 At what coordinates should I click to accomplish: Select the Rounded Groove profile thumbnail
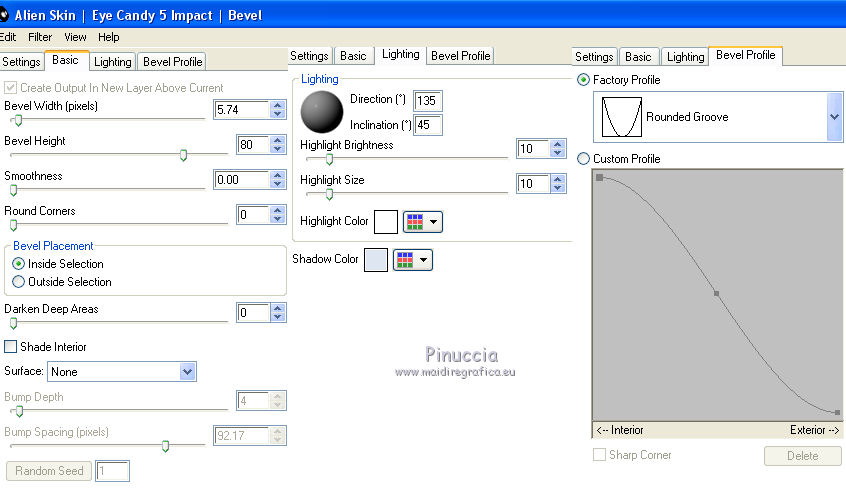622,117
